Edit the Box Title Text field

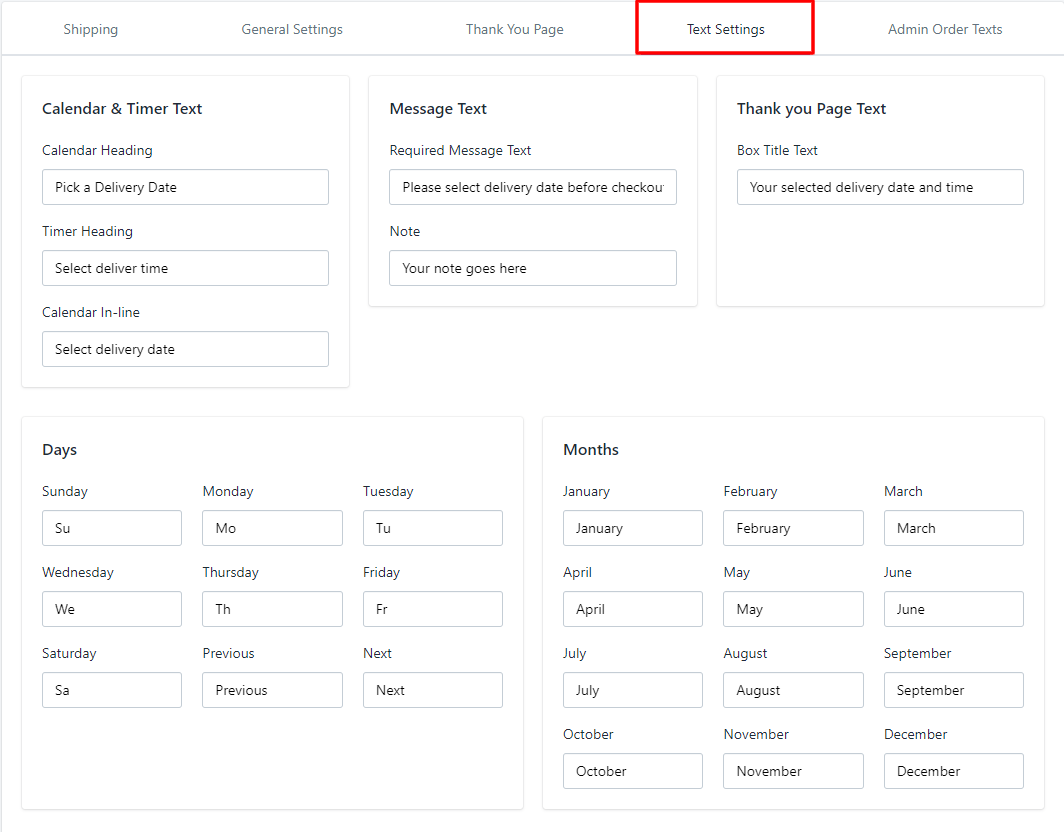pos(880,187)
